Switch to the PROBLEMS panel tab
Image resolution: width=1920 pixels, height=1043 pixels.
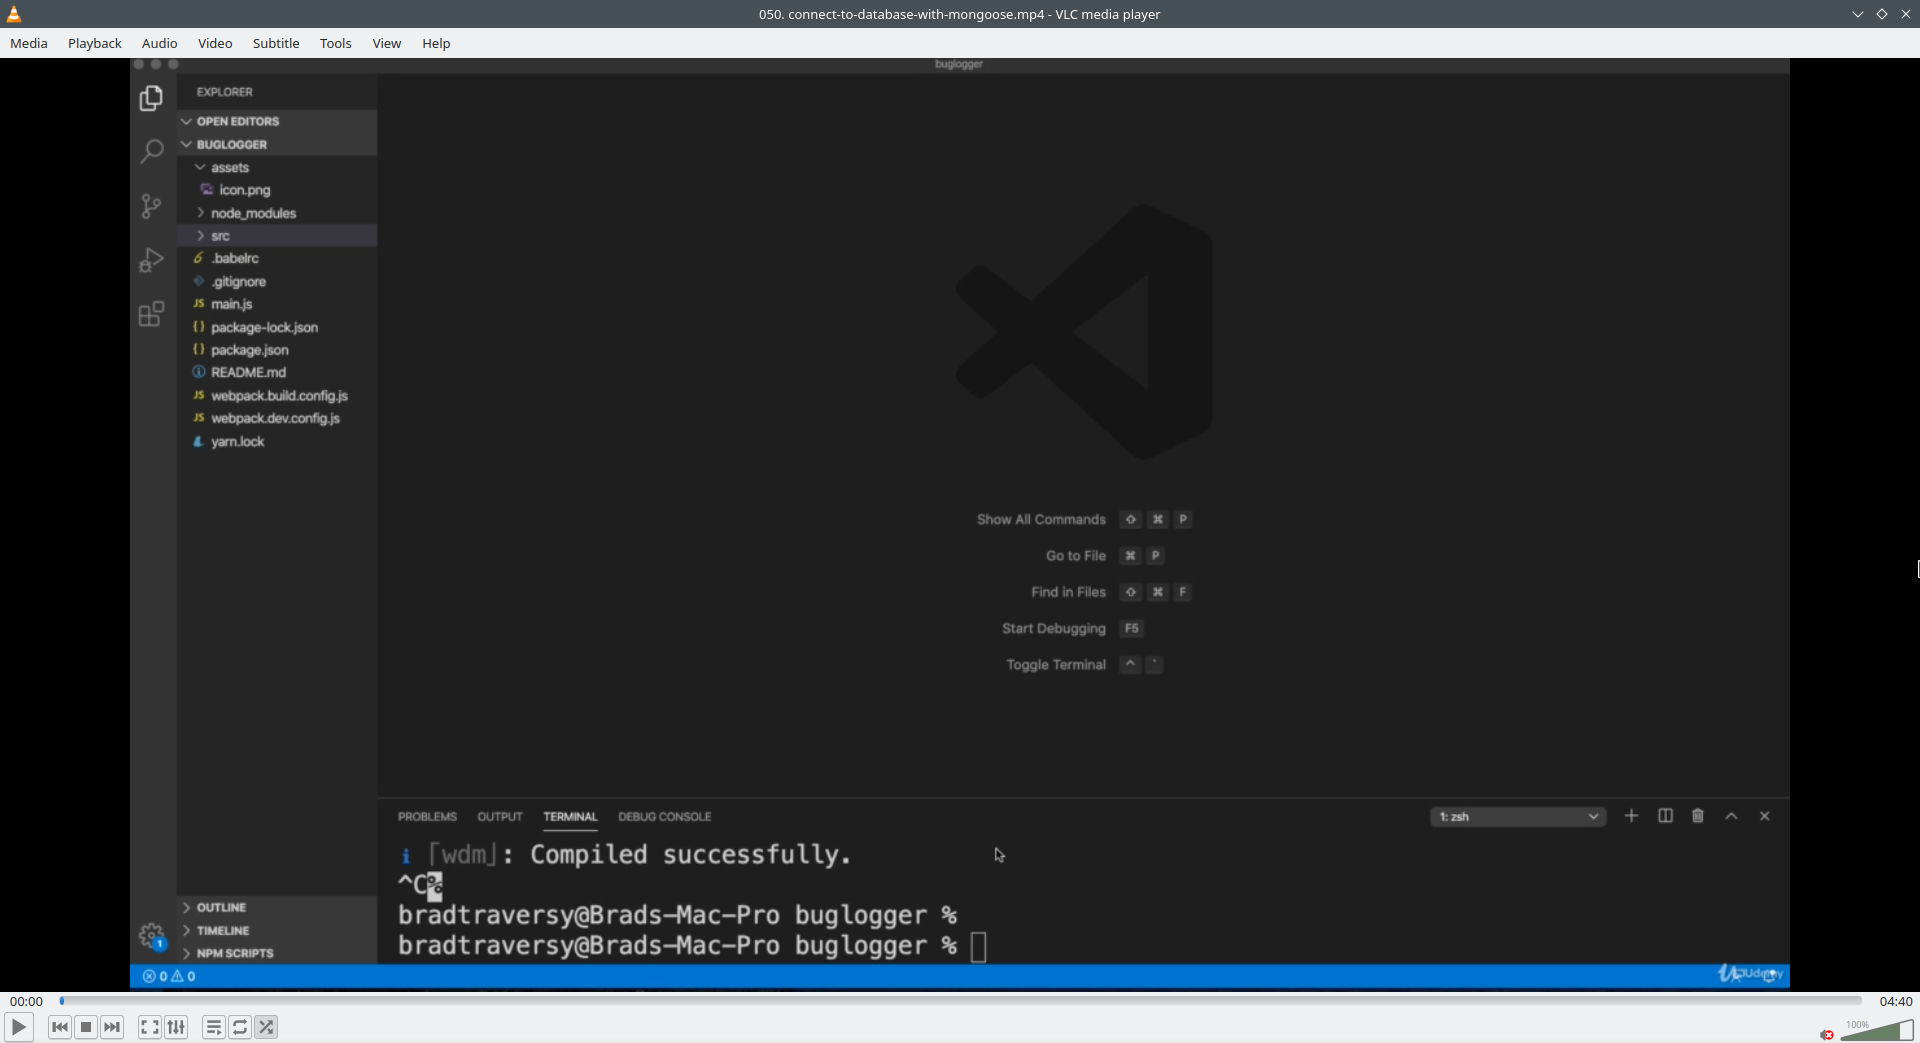point(427,816)
